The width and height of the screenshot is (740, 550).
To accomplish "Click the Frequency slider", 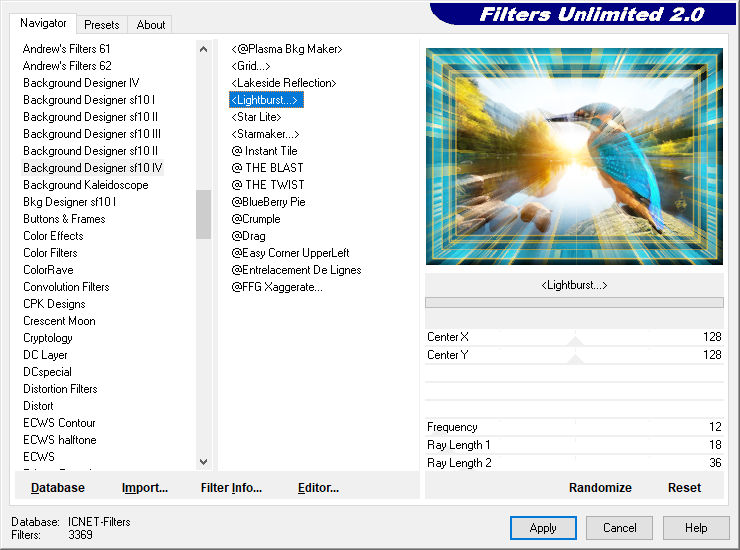I will pos(574,427).
